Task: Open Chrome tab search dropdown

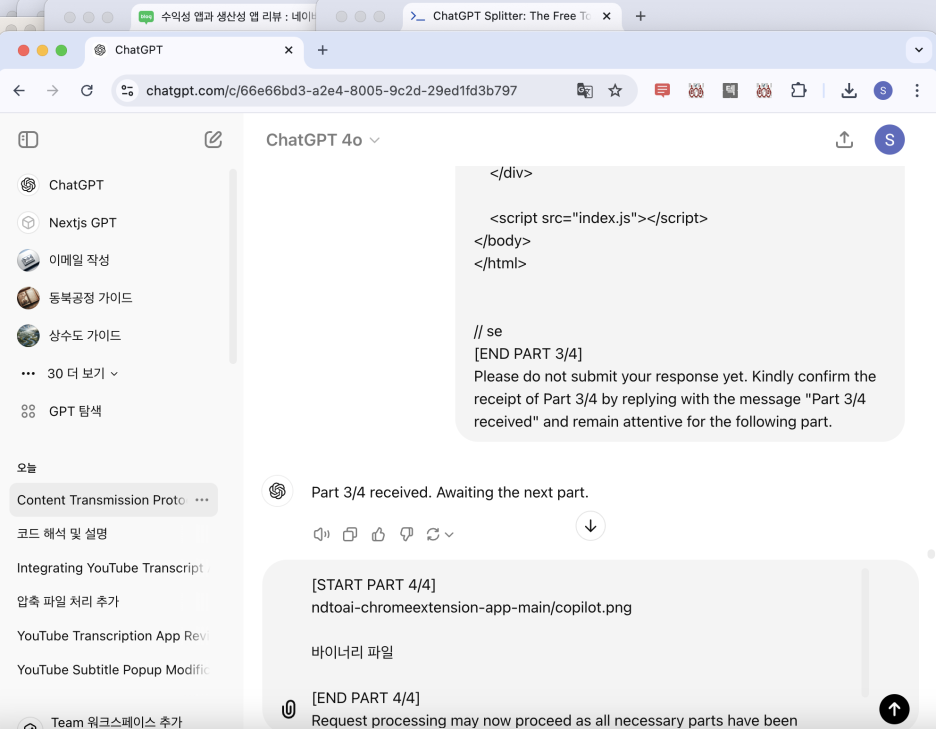Action: click(x=919, y=50)
